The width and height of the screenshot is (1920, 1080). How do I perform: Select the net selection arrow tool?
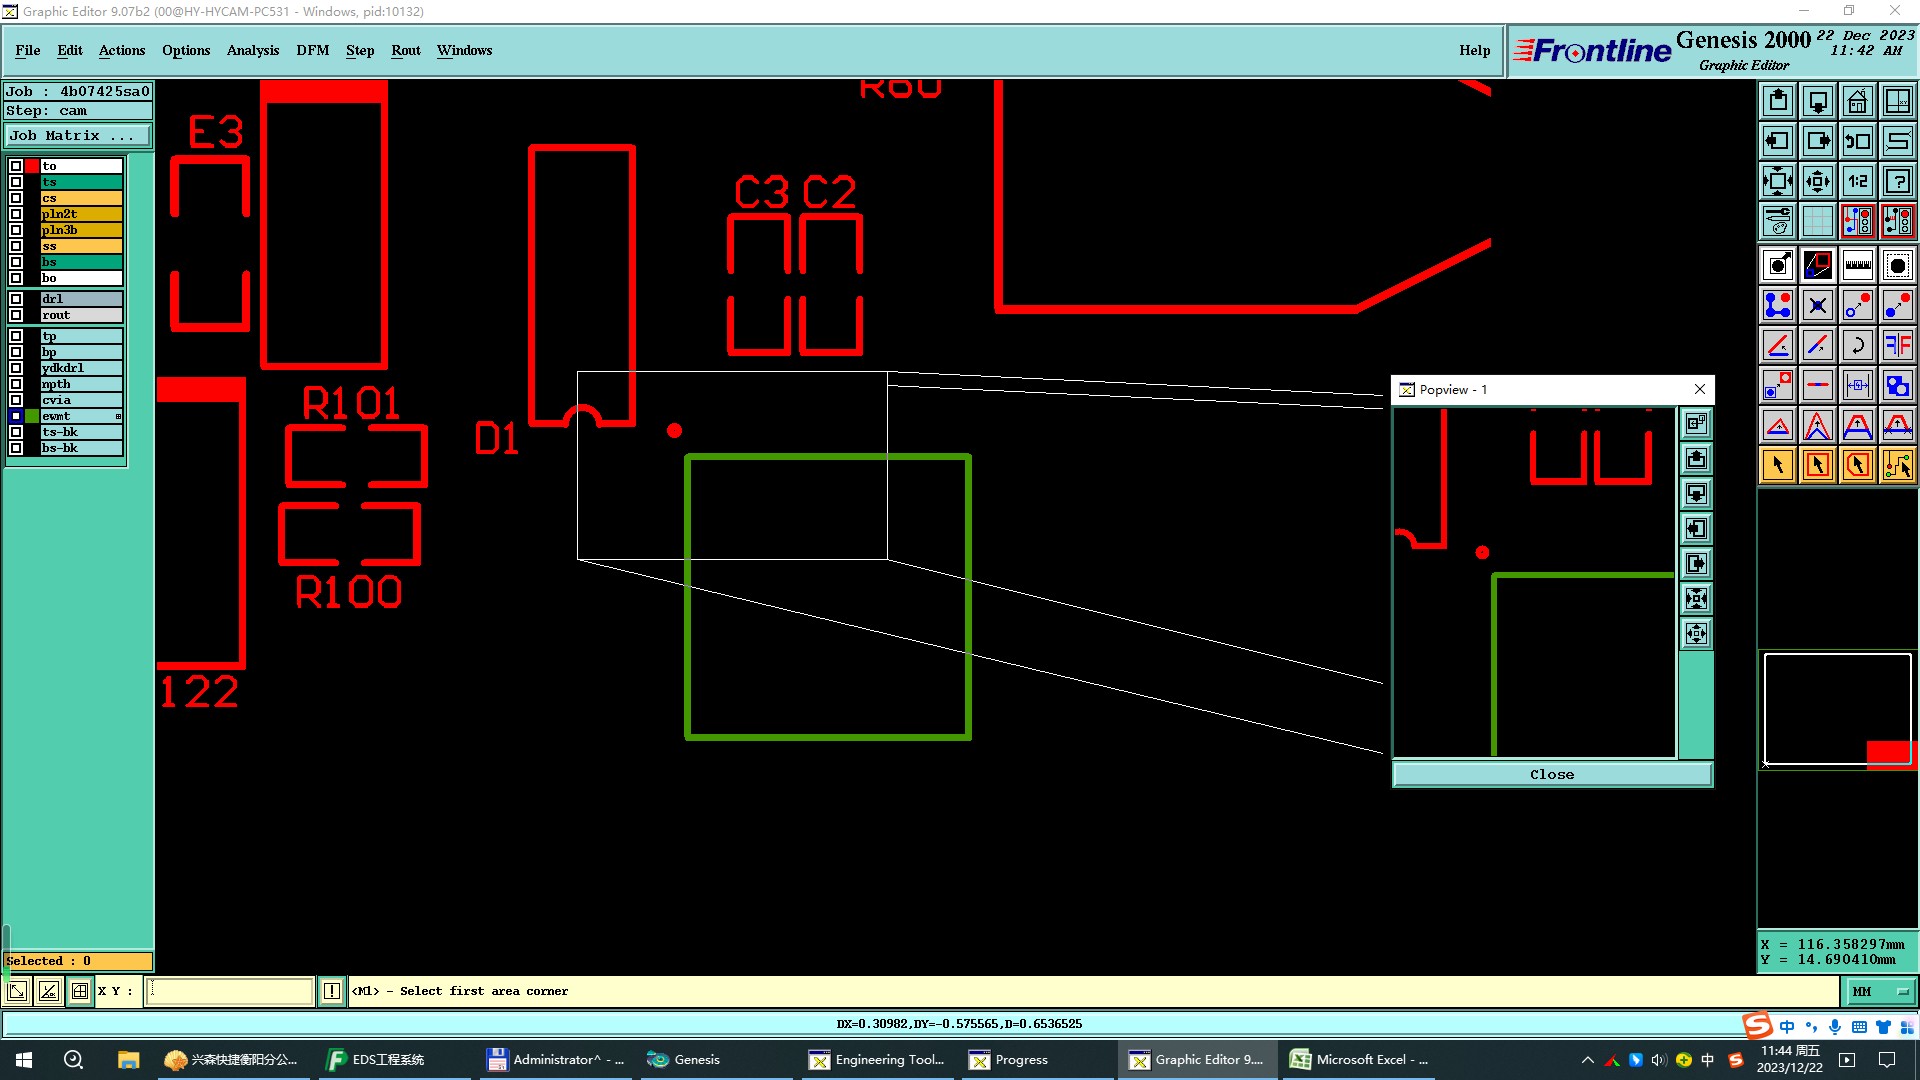click(x=1897, y=465)
